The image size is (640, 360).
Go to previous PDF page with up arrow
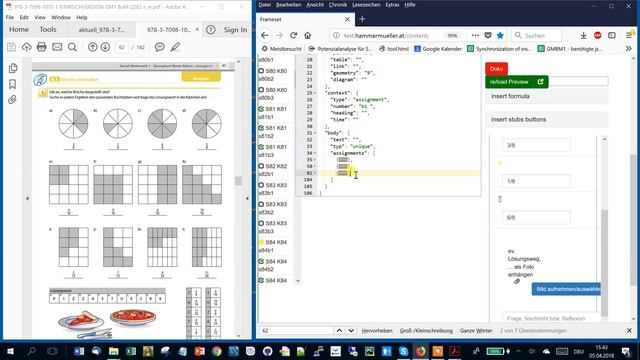93,47
